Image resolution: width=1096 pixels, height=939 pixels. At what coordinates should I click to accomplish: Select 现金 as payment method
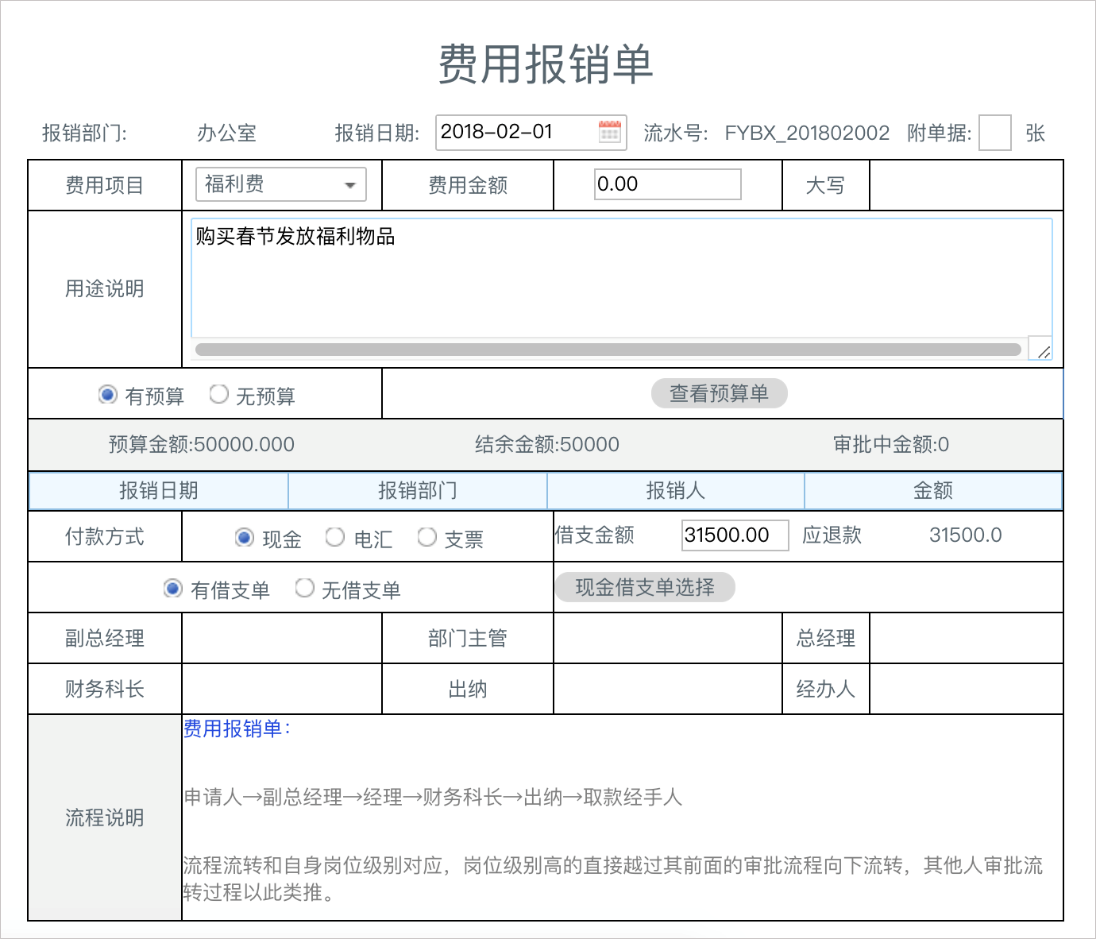click(x=243, y=537)
